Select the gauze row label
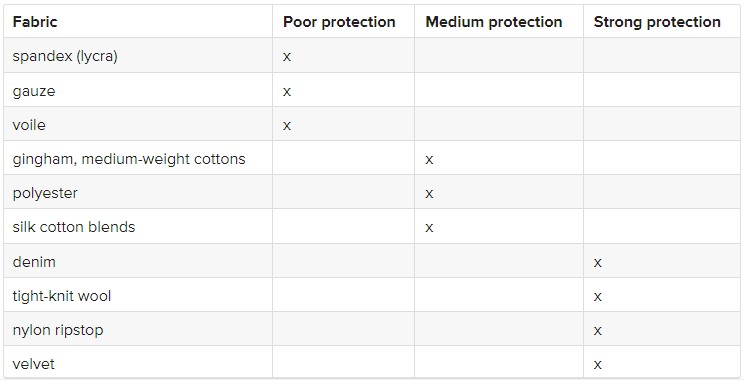The width and height of the screenshot is (744, 380). (34, 91)
